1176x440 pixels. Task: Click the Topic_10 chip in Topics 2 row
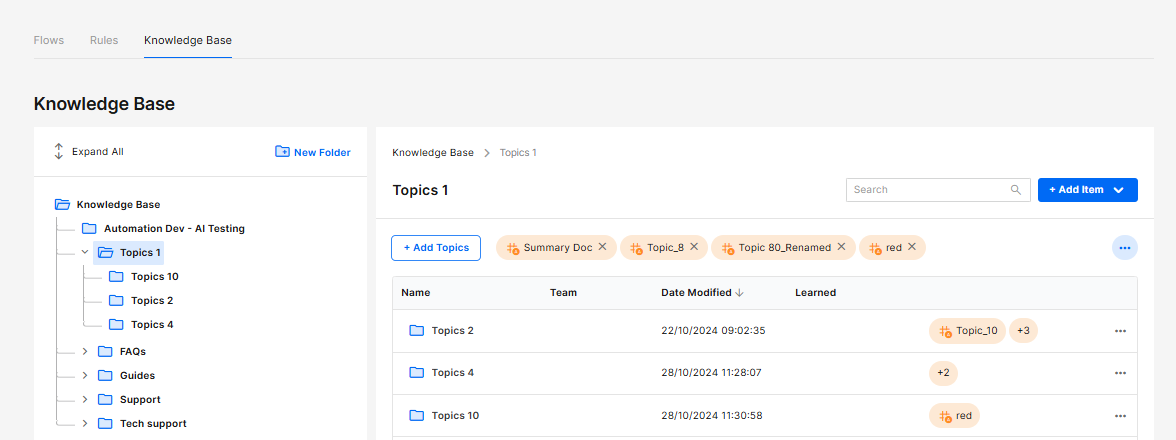(x=967, y=331)
